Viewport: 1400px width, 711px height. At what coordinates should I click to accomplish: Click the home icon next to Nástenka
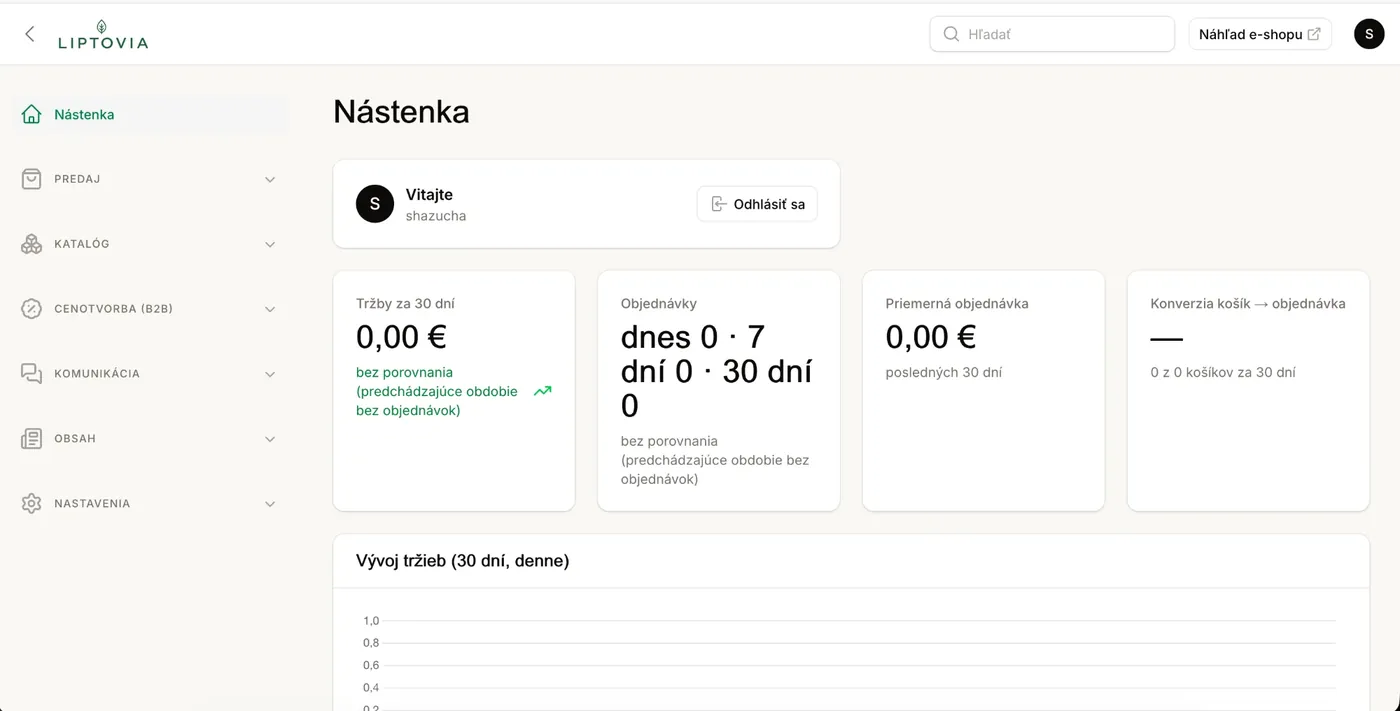click(x=32, y=114)
